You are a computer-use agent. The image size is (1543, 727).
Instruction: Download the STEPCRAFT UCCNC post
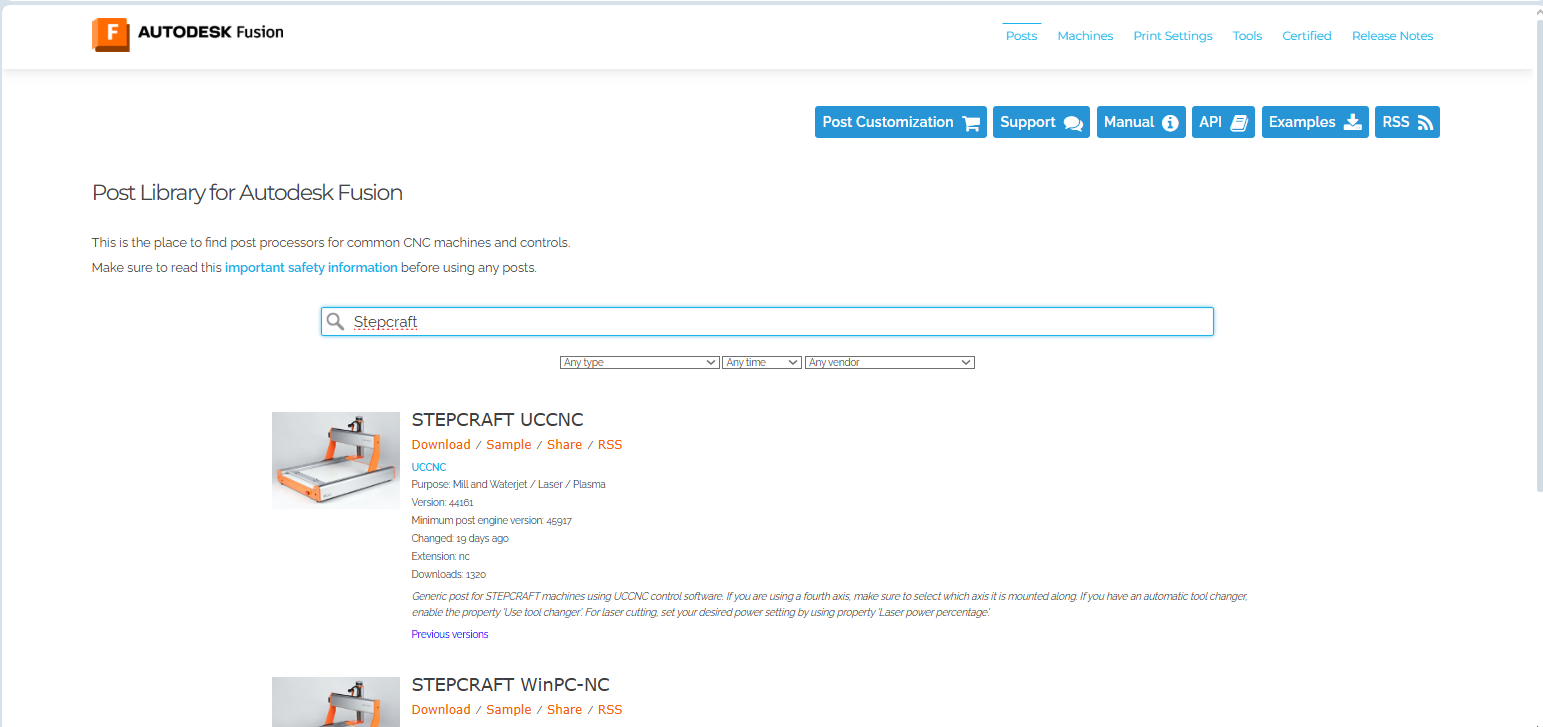coord(441,445)
